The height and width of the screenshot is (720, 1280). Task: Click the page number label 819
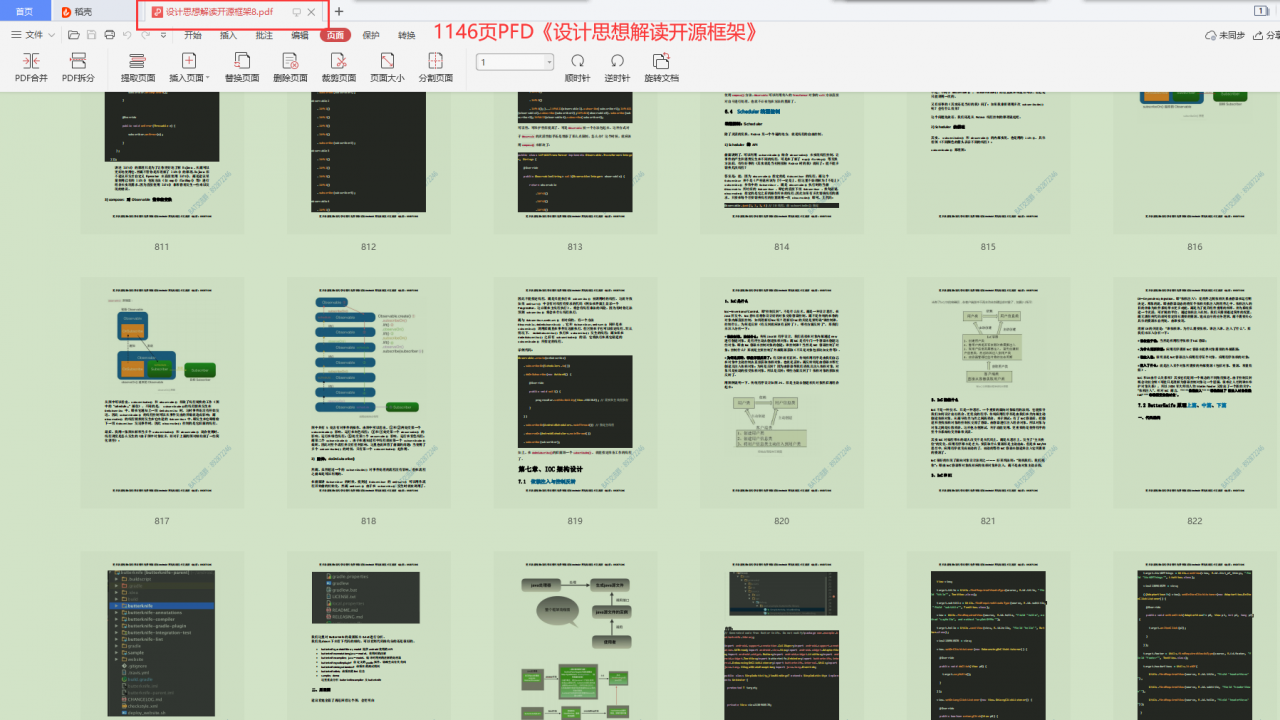tap(575, 521)
